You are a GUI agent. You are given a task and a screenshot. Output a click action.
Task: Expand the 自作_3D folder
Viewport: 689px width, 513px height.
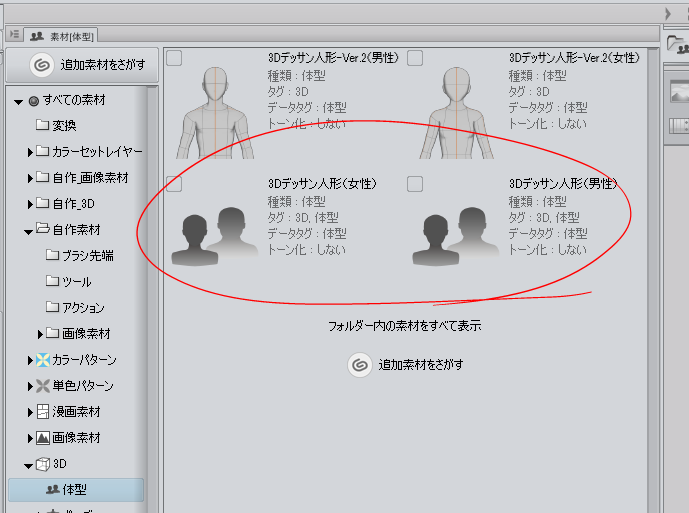pos(30,204)
